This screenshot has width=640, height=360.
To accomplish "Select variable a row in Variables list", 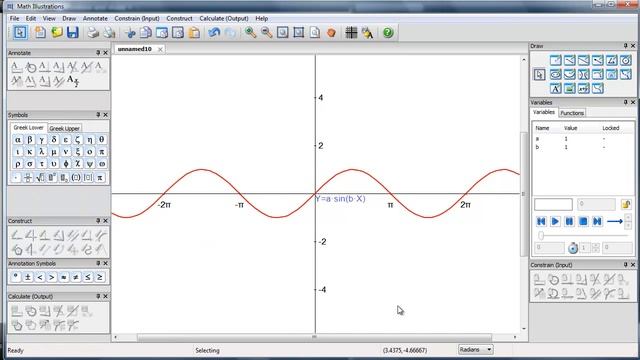I will [x=583, y=139].
